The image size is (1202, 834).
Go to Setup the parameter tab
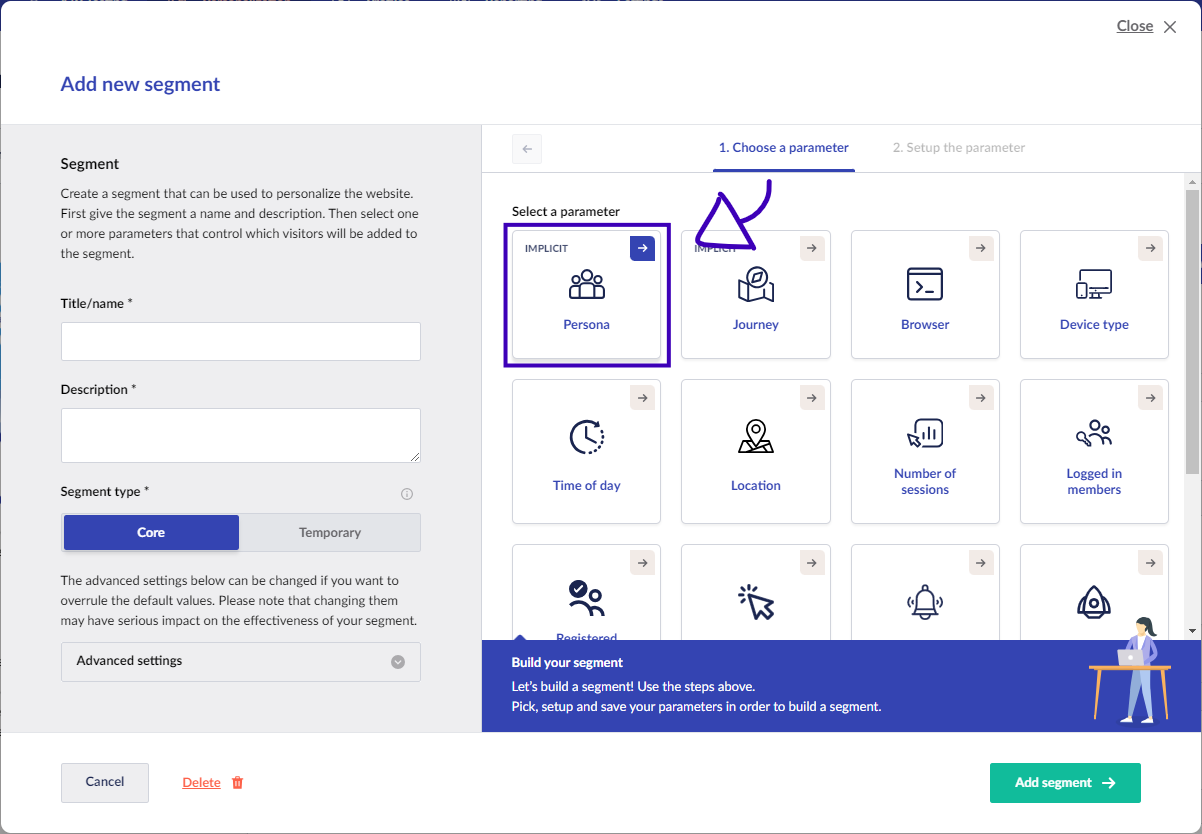point(958,148)
